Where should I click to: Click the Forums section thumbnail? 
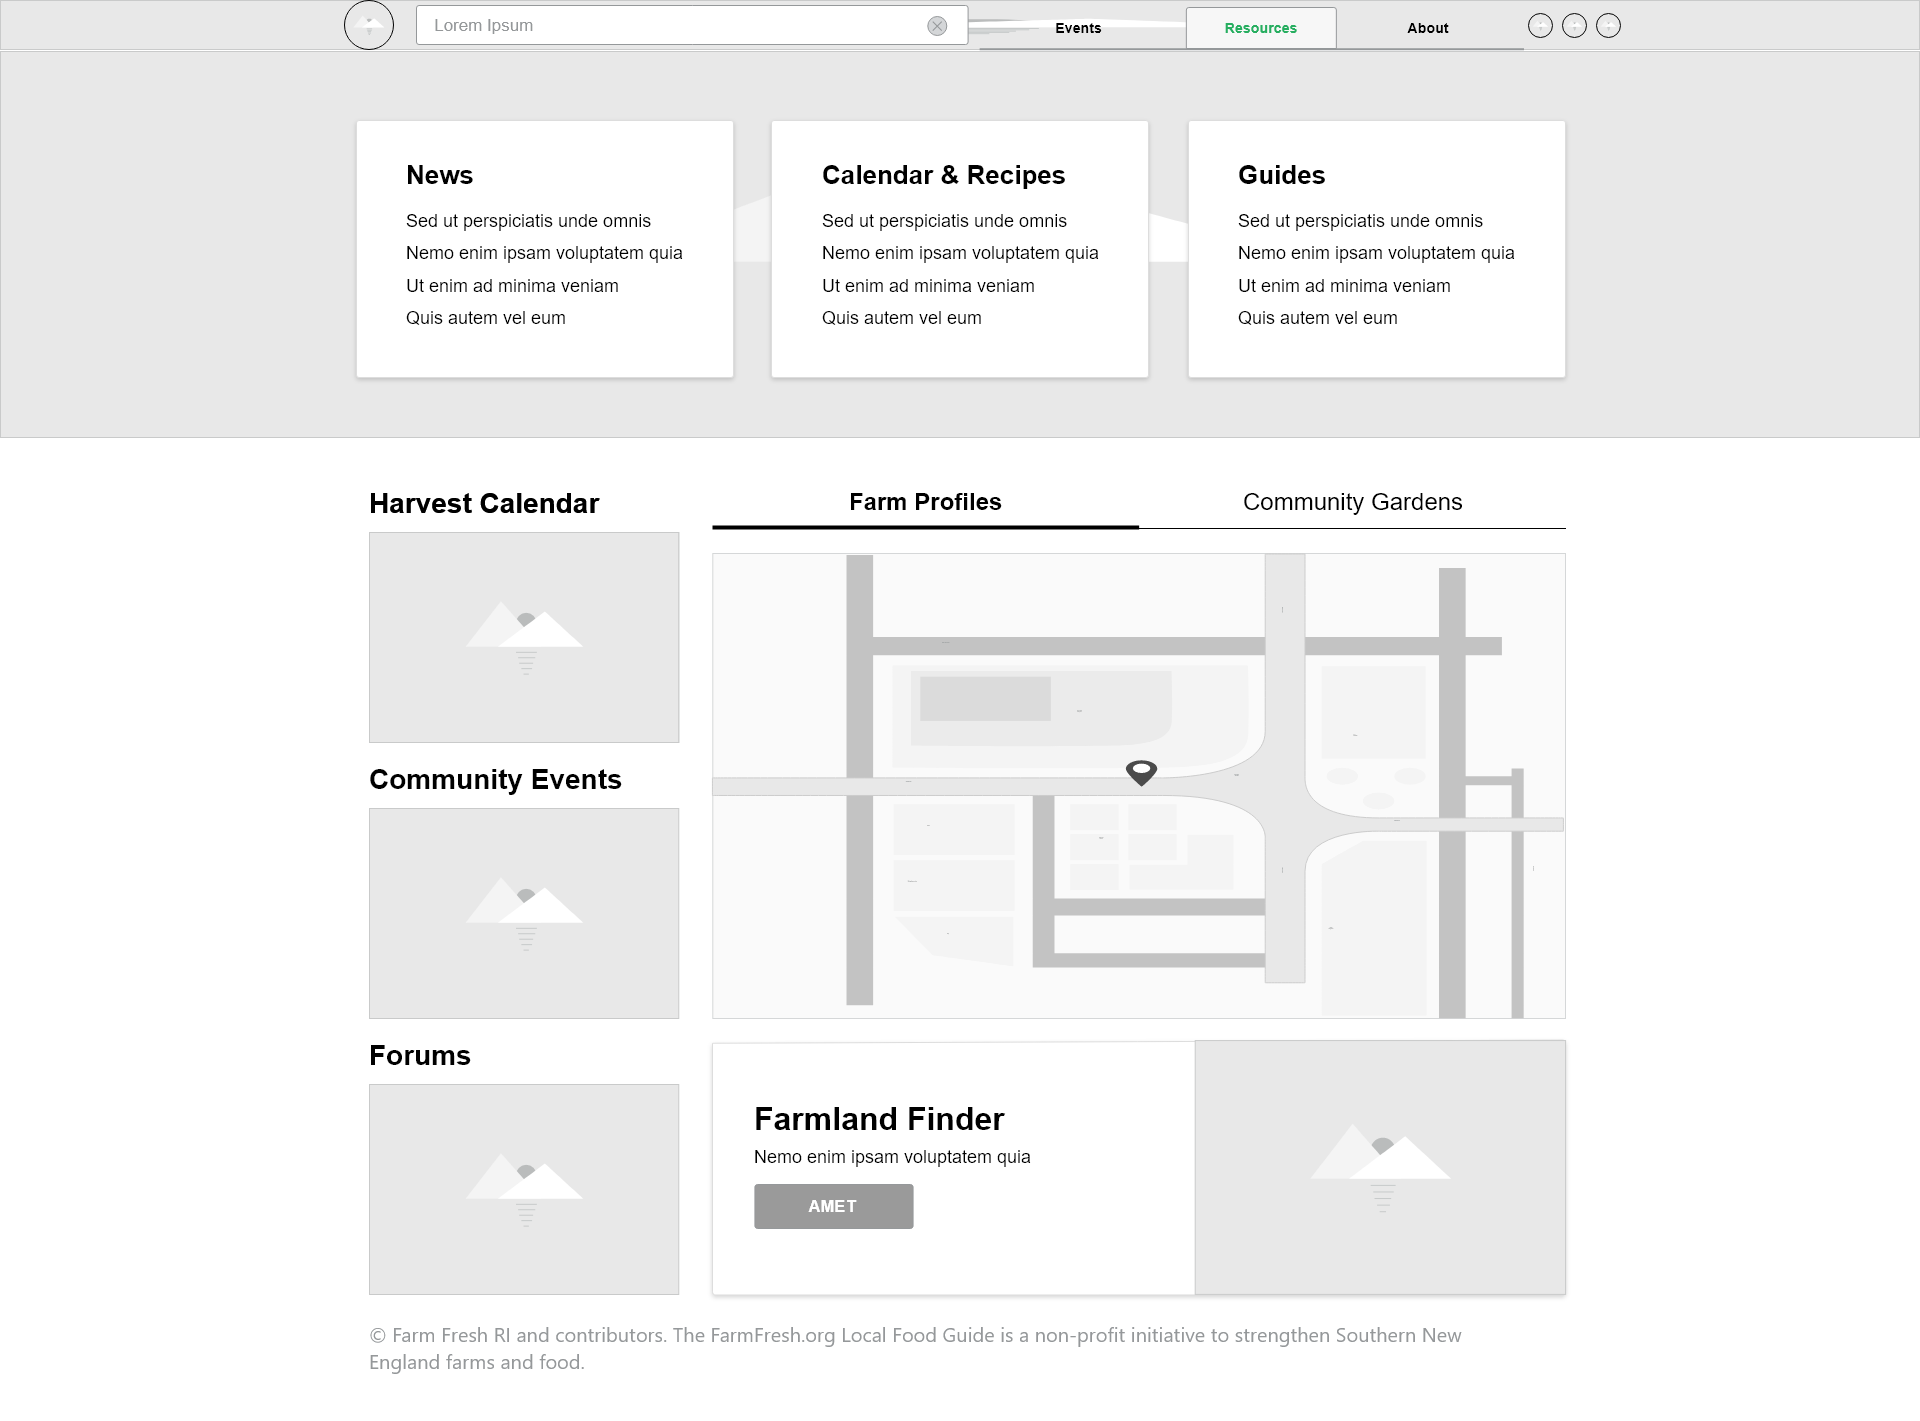(524, 1188)
